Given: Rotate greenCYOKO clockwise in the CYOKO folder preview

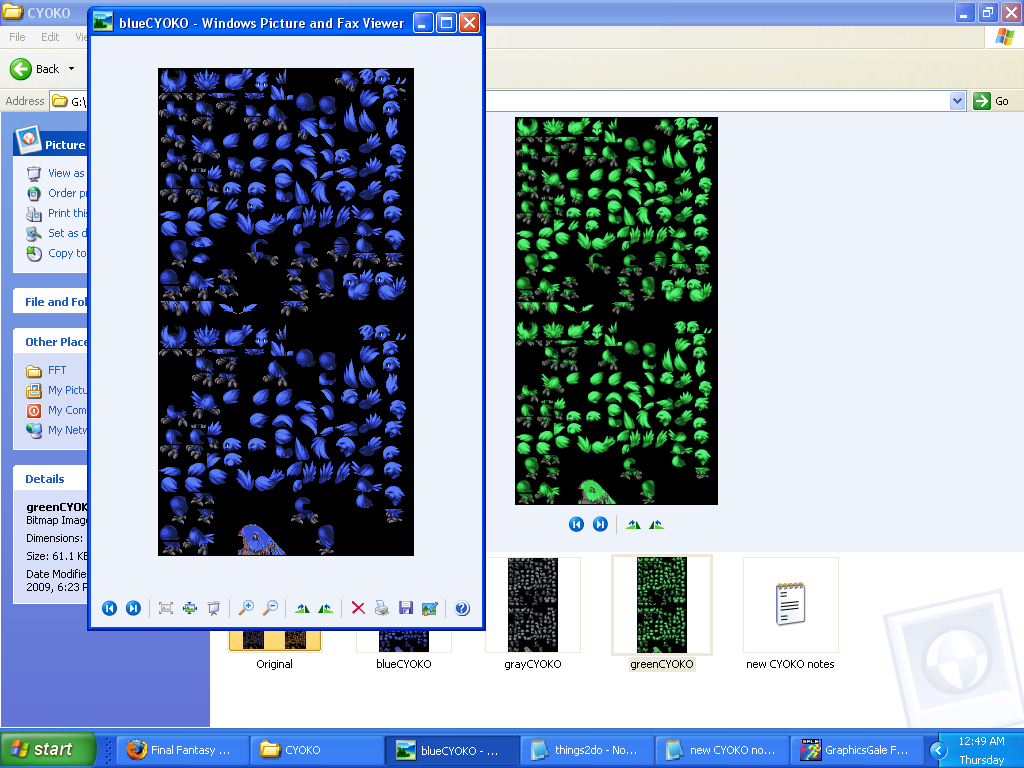Looking at the screenshot, I should [633, 524].
